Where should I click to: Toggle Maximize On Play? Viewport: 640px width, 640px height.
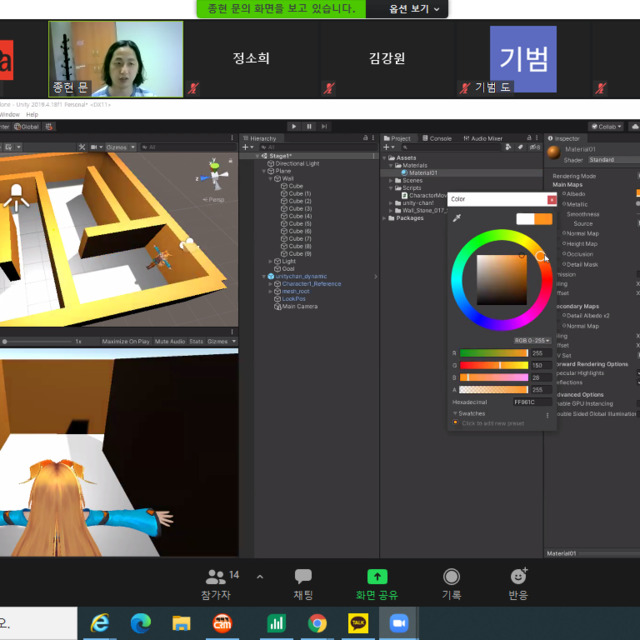coord(126,341)
